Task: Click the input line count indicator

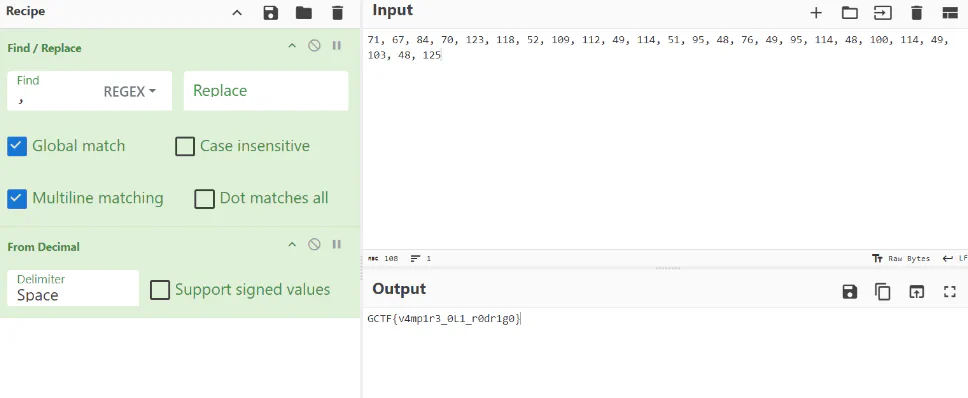Action: [420, 259]
